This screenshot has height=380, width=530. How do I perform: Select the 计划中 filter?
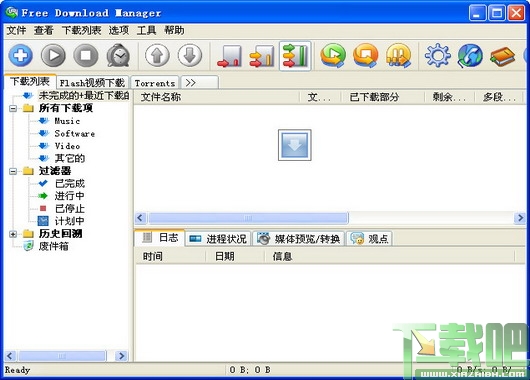click(x=70, y=221)
